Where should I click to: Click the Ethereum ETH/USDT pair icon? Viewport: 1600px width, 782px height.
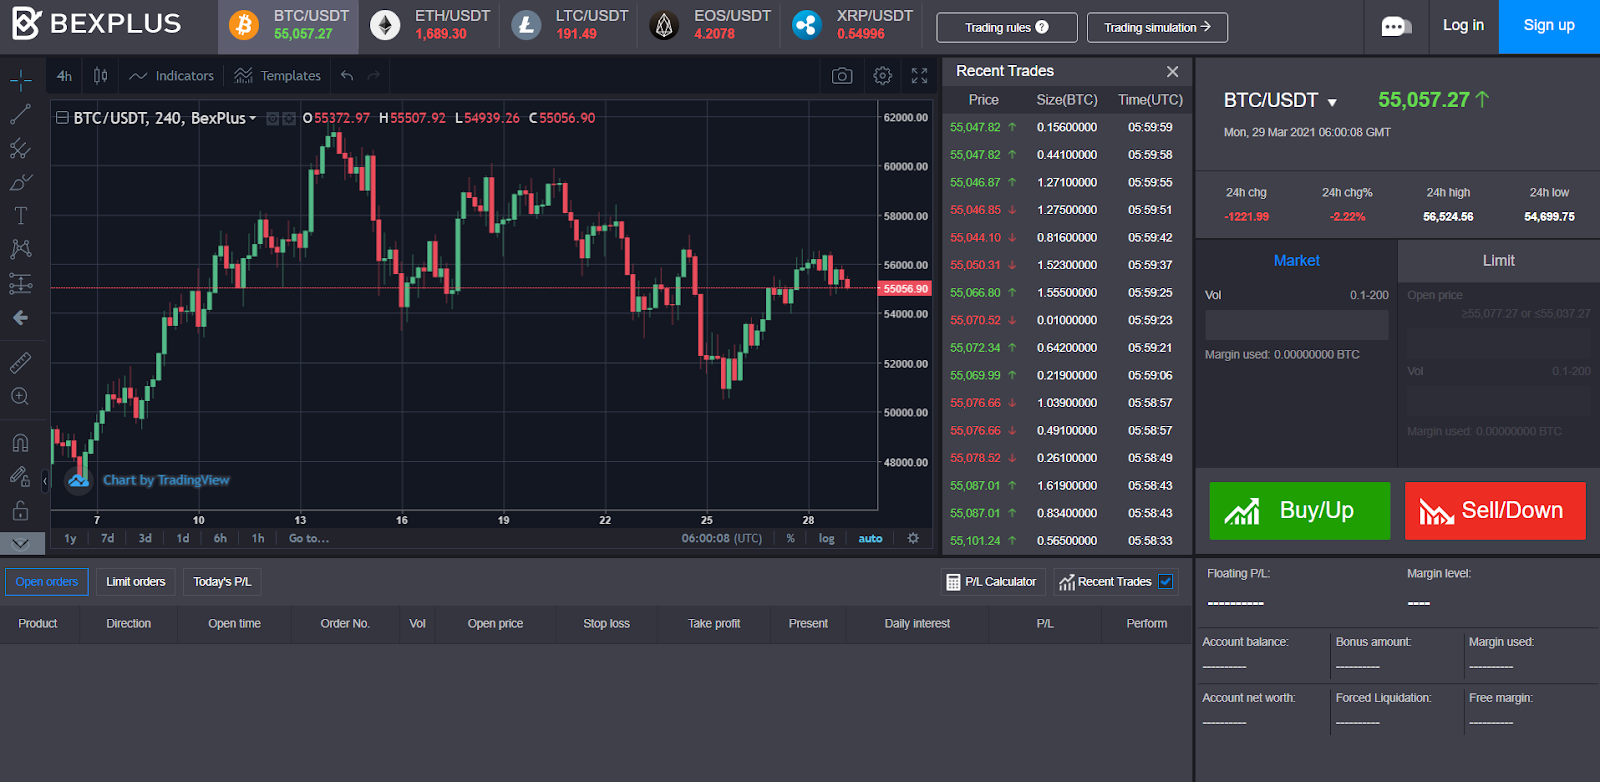pos(385,25)
